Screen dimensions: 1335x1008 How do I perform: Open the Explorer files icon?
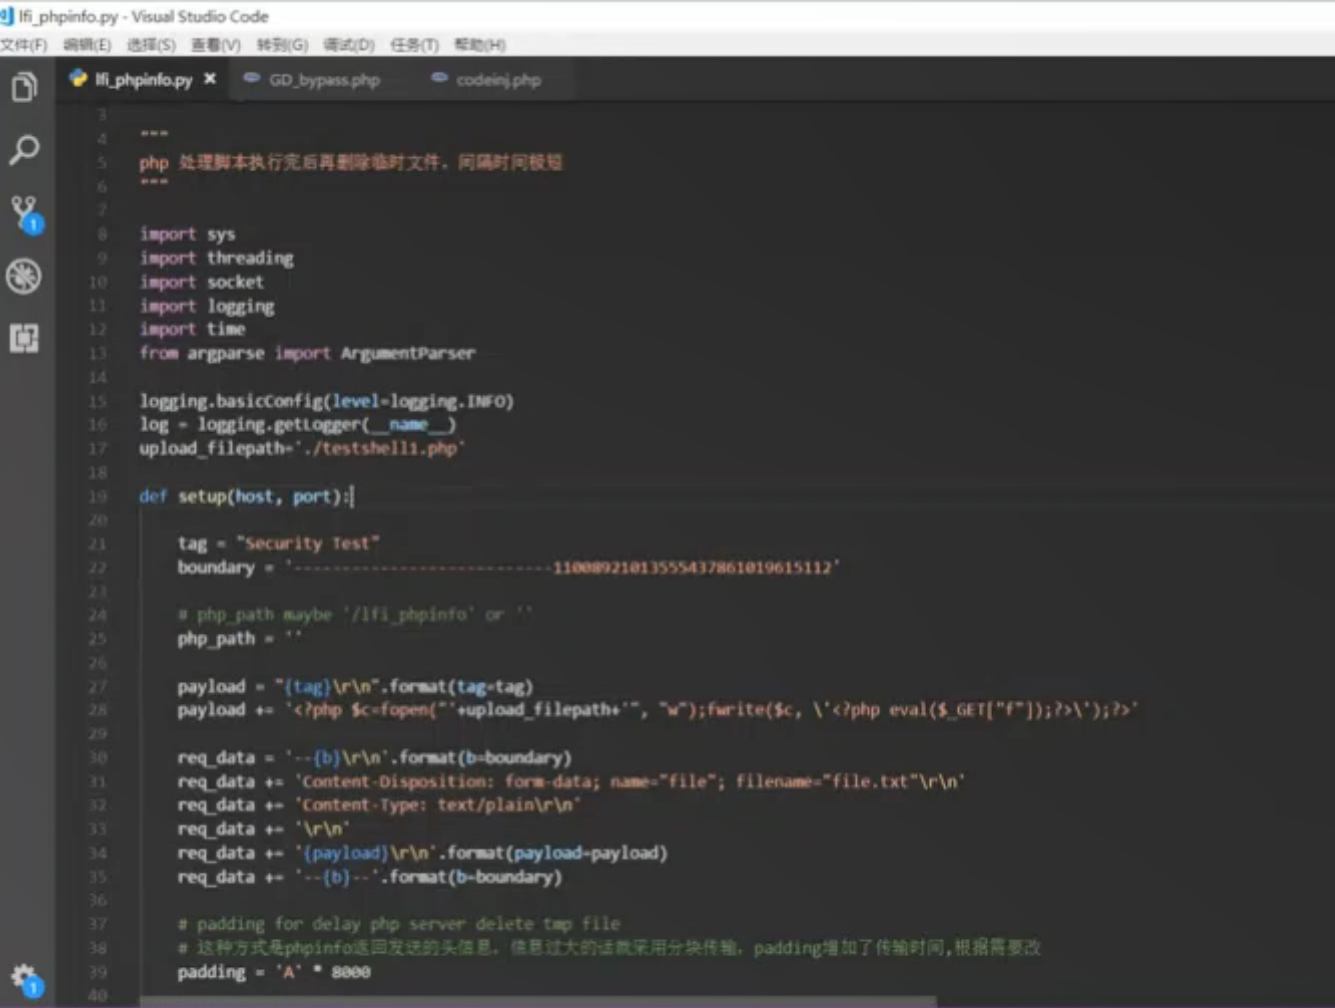coord(24,87)
